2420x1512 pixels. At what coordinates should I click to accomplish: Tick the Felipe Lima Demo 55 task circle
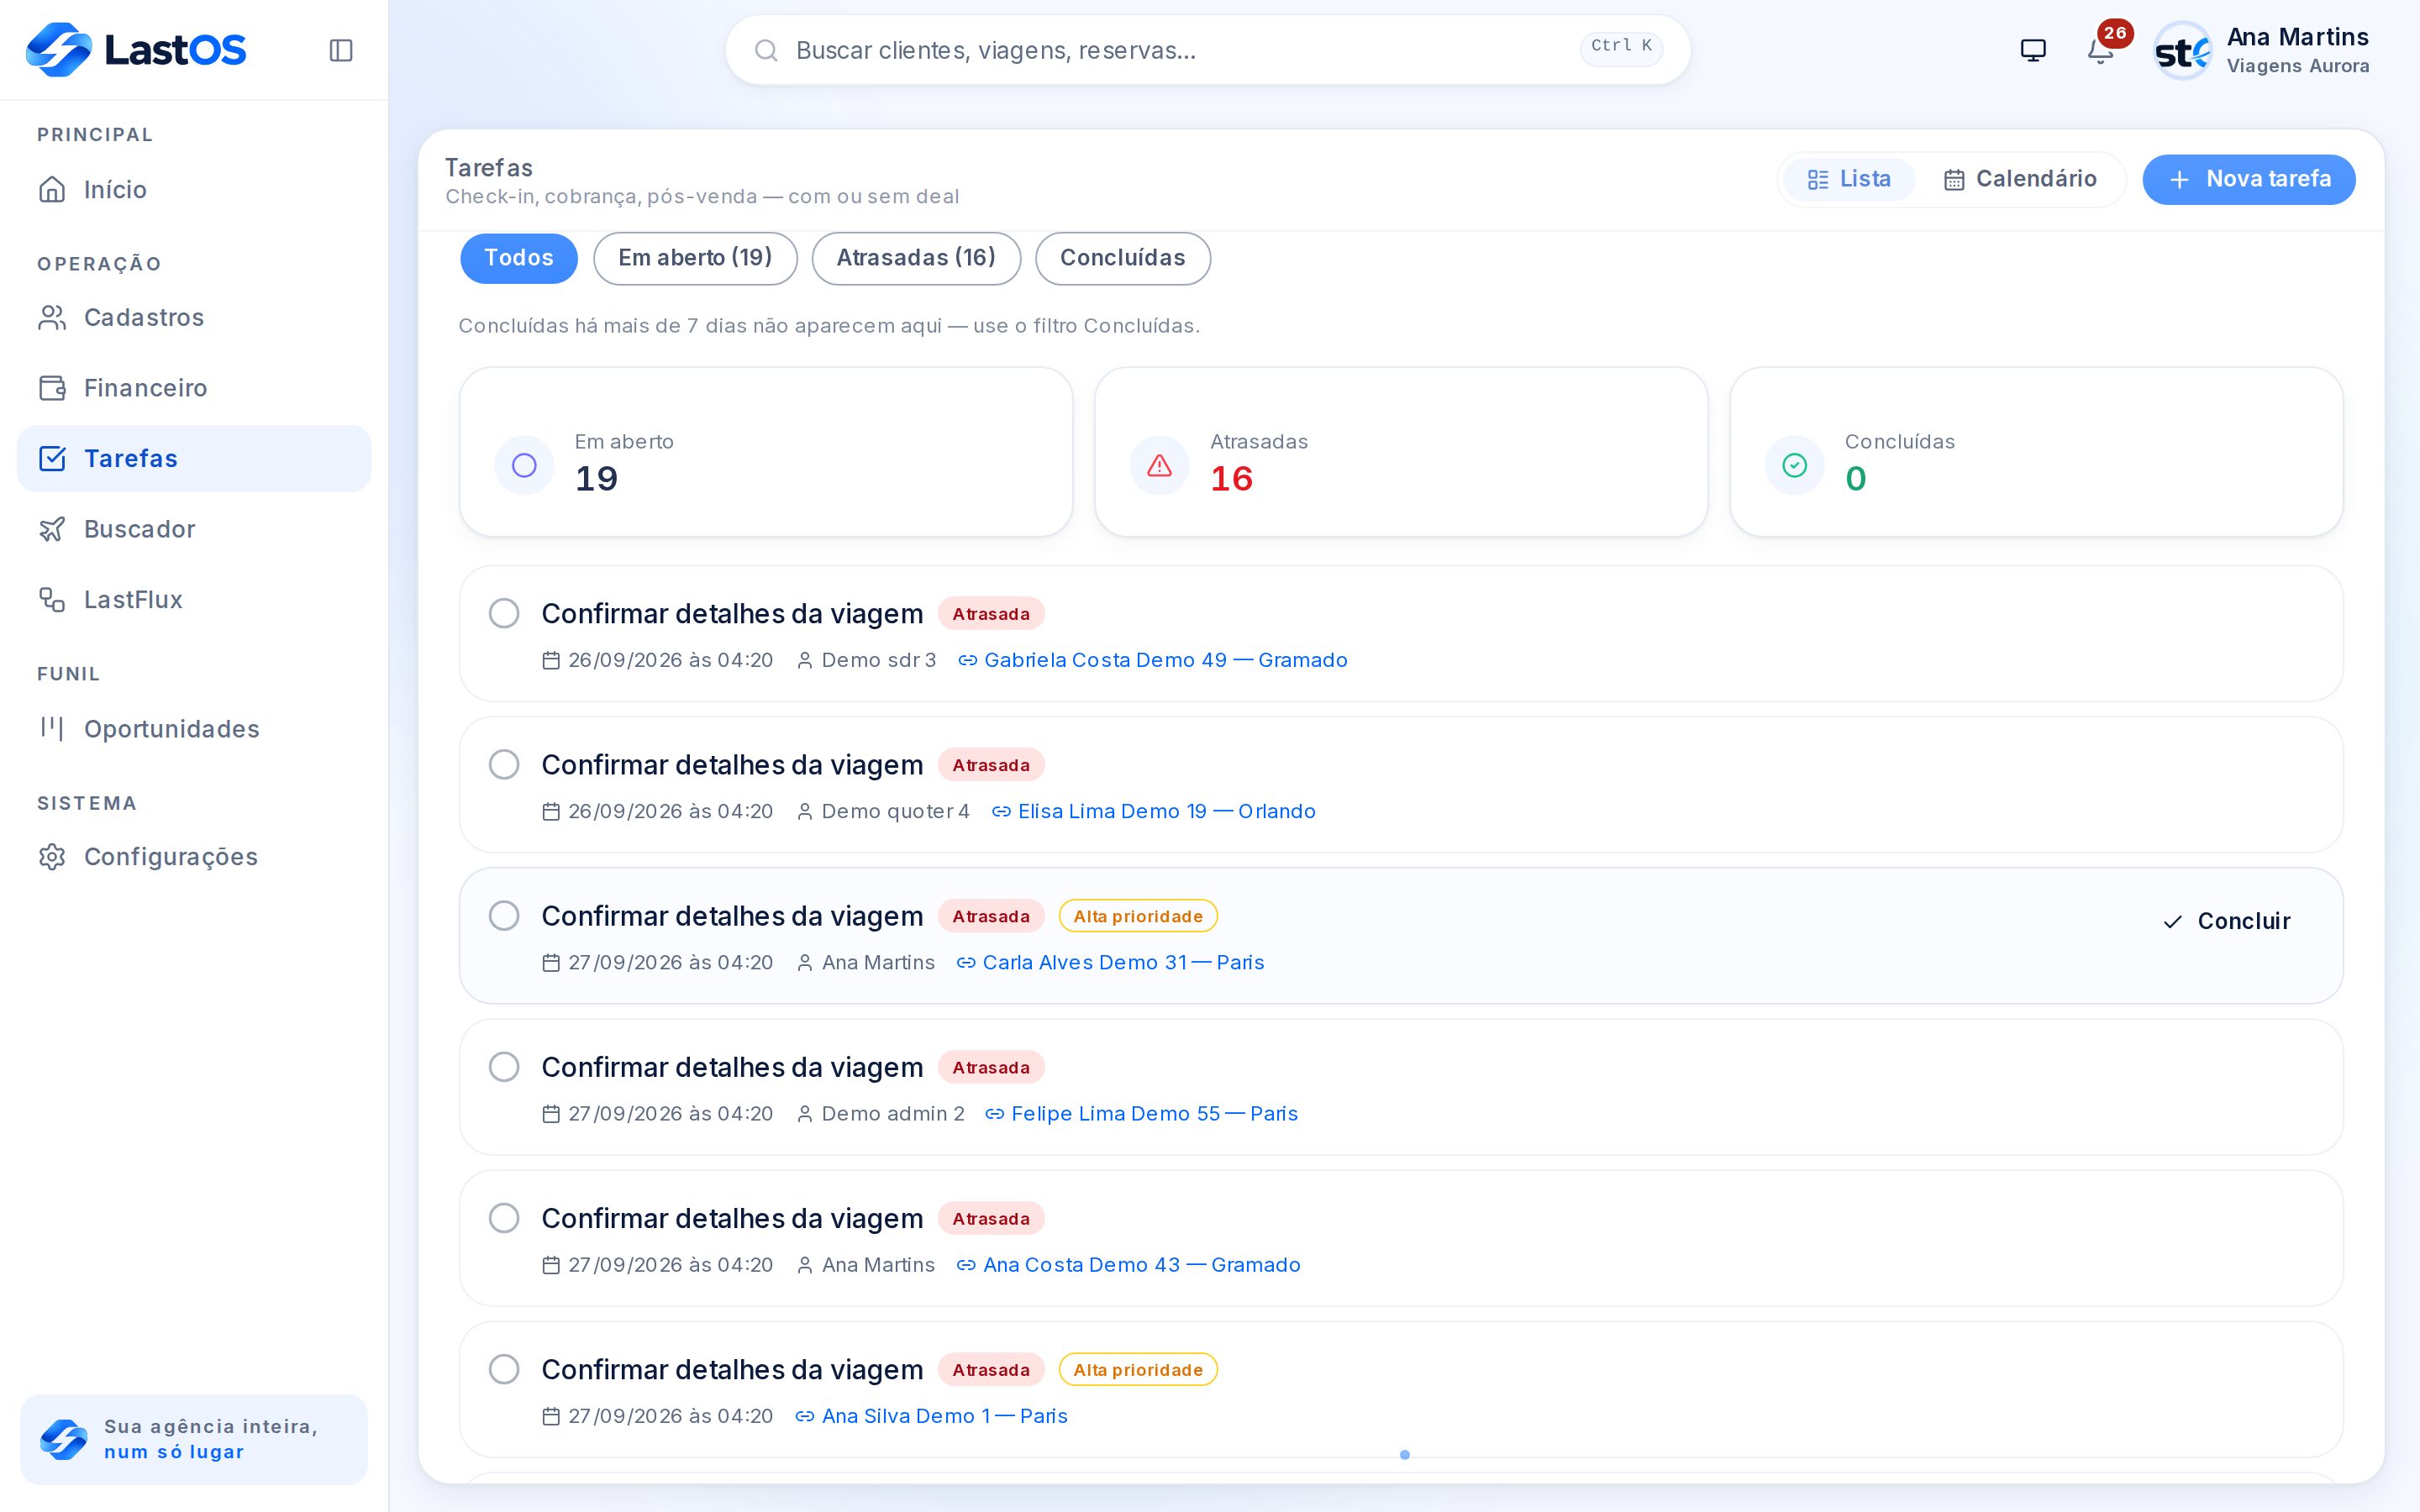[x=504, y=1067]
